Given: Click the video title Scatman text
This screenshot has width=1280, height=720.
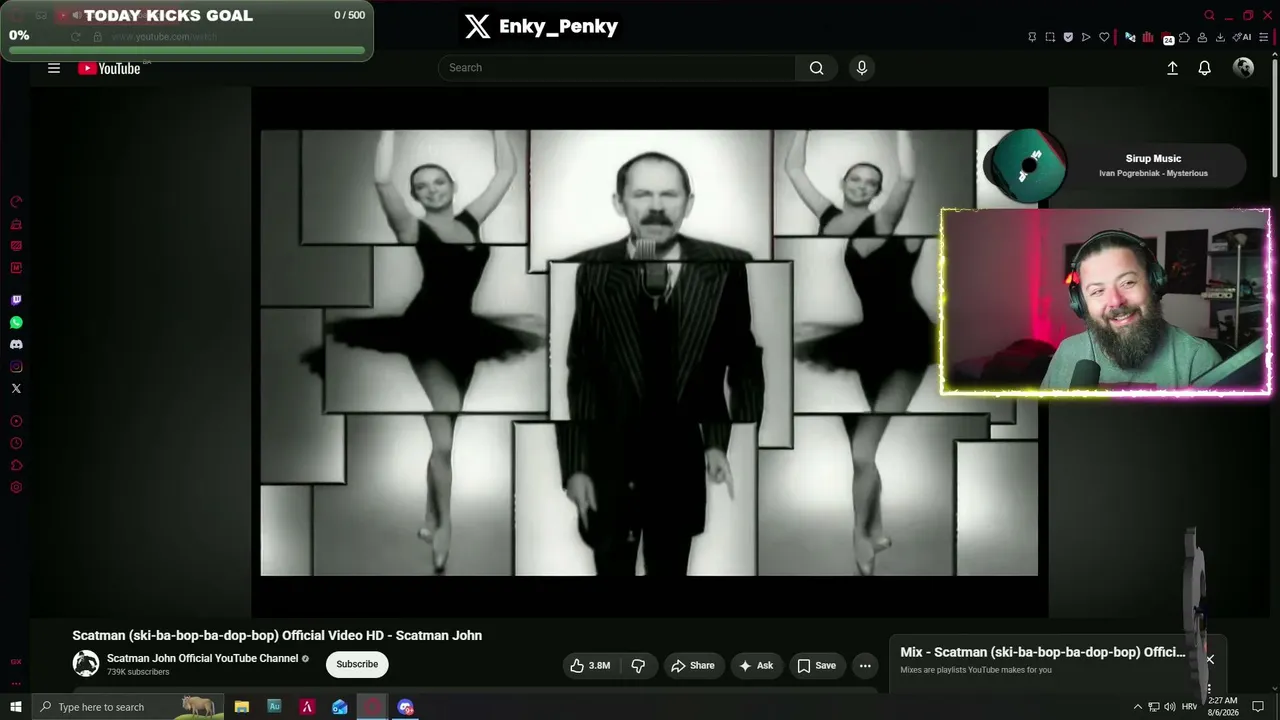Looking at the screenshot, I should click(277, 635).
